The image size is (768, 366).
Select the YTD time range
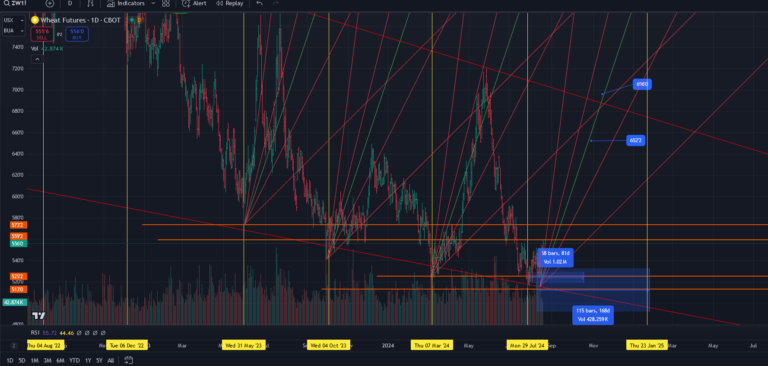pyautogui.click(x=74, y=361)
